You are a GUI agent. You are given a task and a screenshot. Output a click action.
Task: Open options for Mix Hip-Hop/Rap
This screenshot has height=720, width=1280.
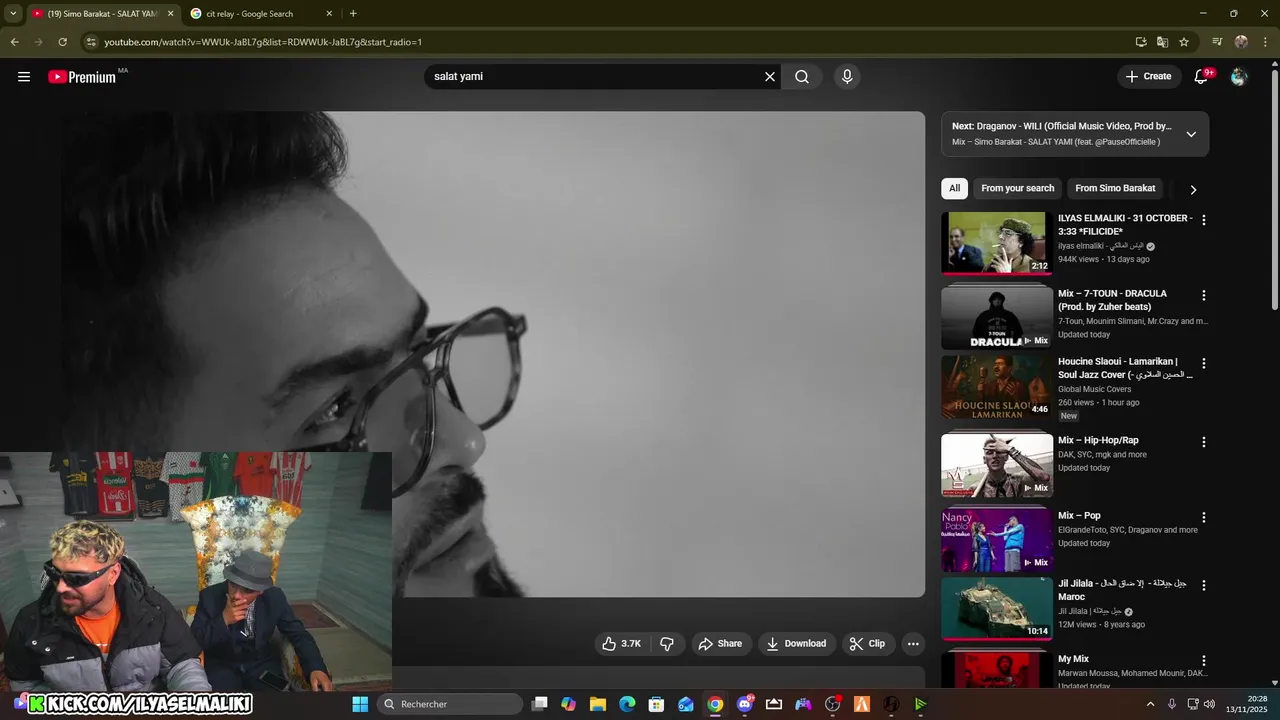1204,442
